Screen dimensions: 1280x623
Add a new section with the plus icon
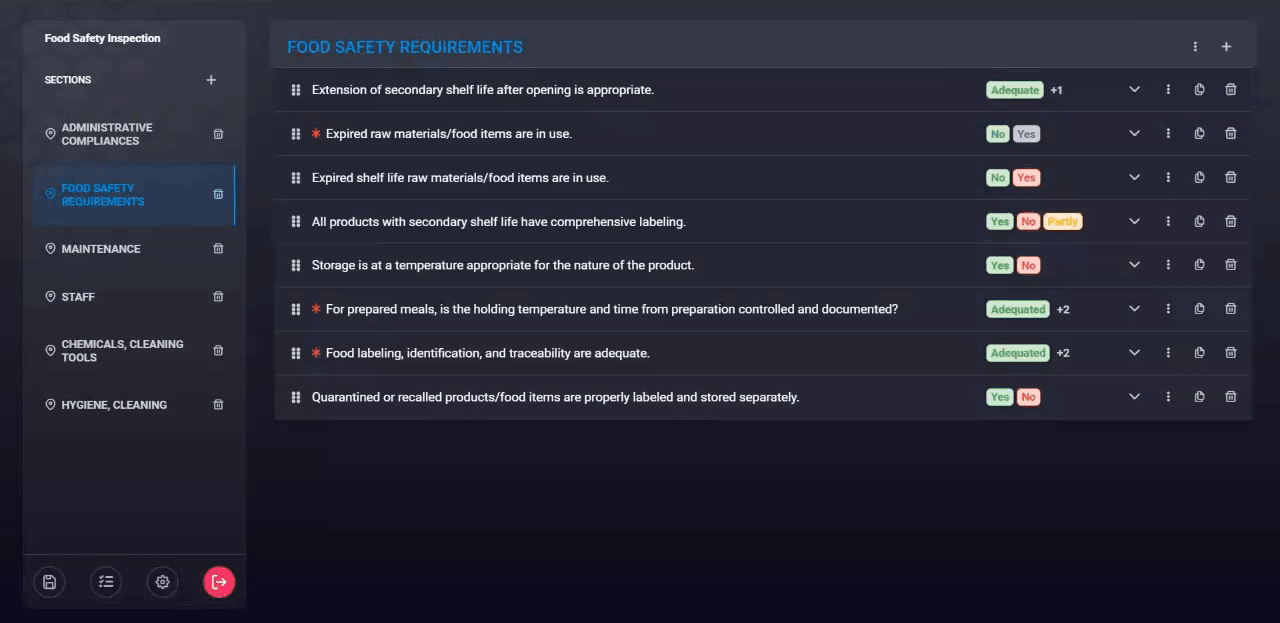(x=211, y=80)
